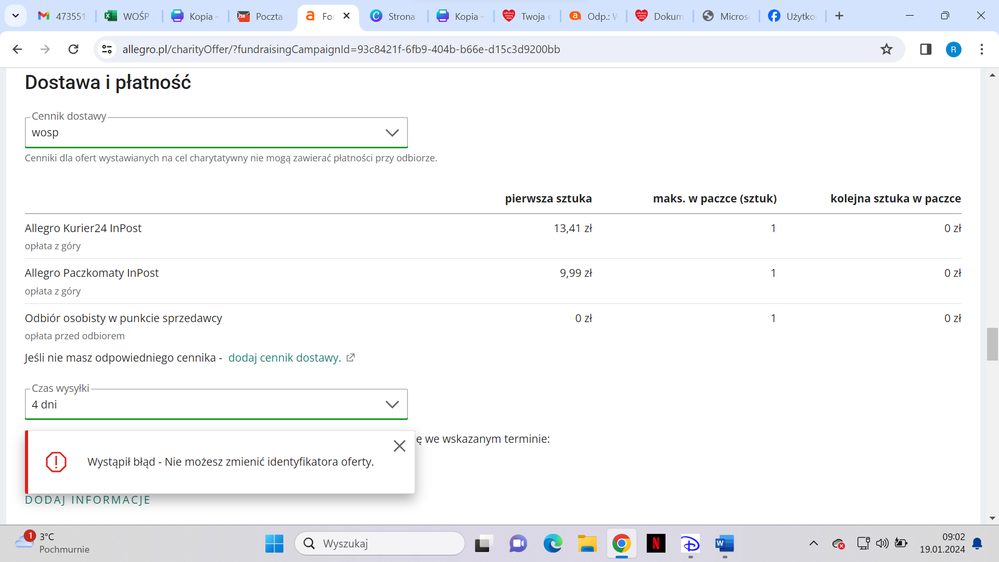Expand the Chrome tab search chevron
Screen dimensions: 999x562
(x=15, y=16)
